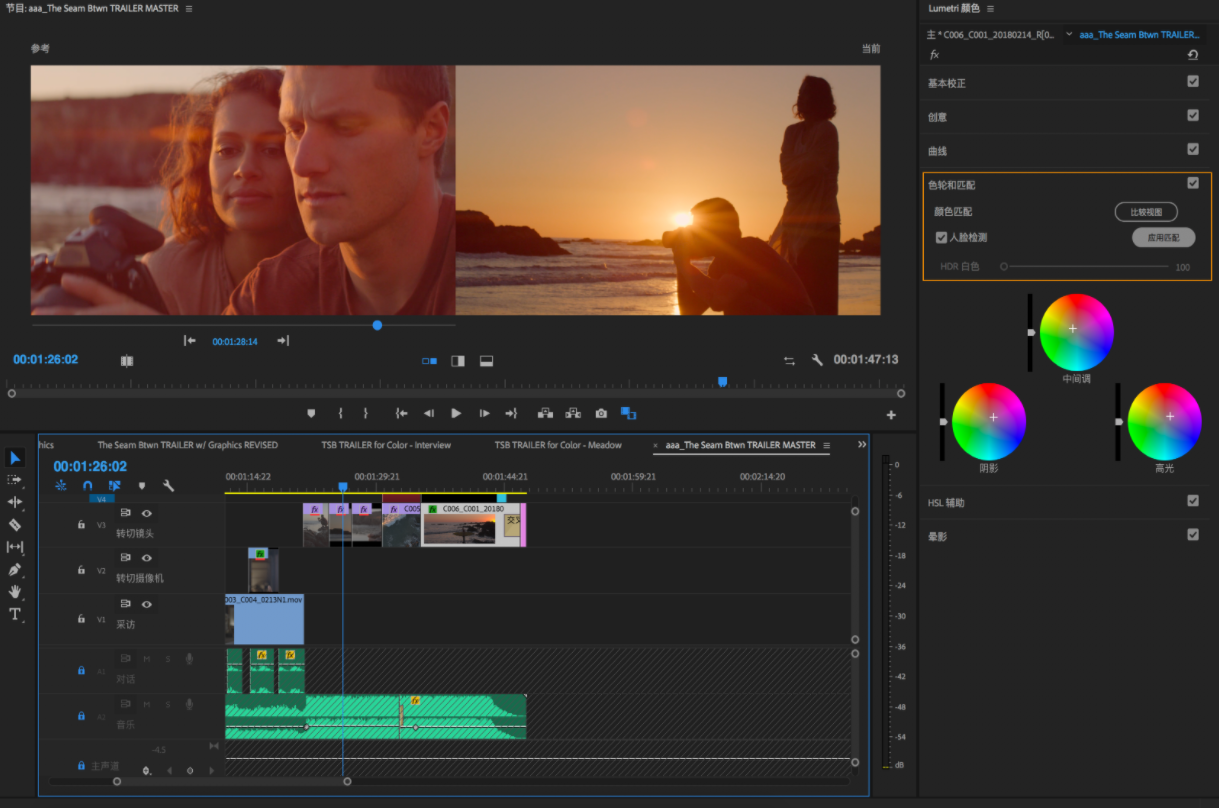Toggle the timeline Snap magnet icon

point(88,486)
